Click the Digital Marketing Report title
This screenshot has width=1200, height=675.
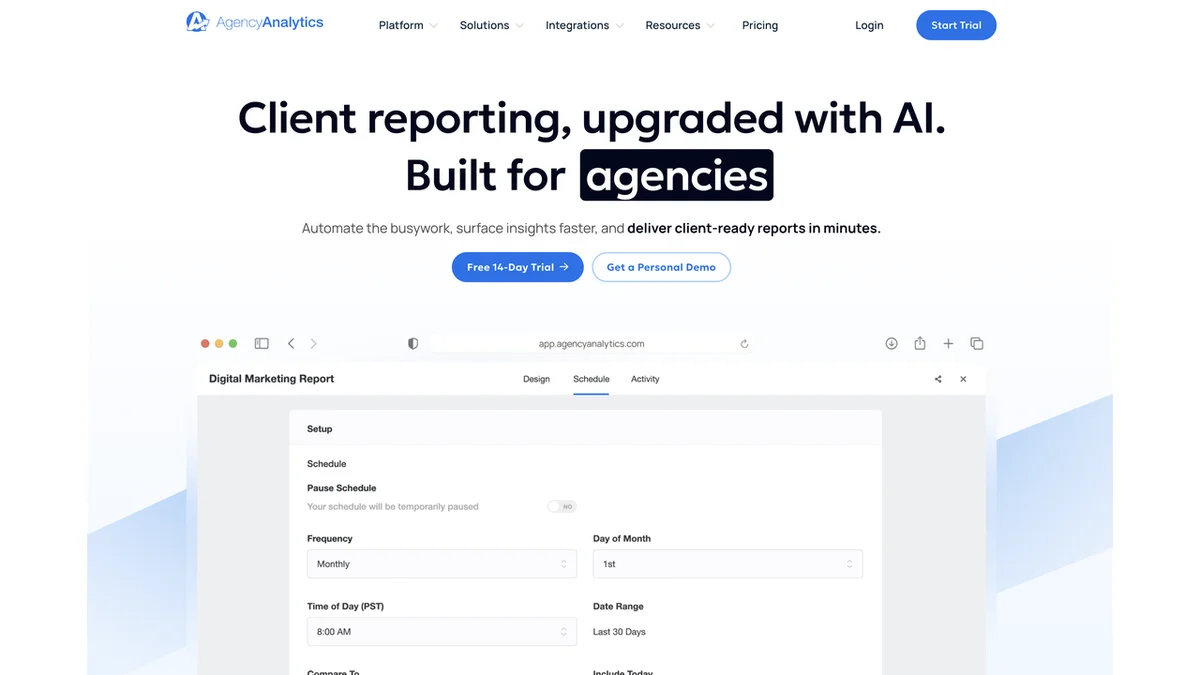tap(272, 379)
